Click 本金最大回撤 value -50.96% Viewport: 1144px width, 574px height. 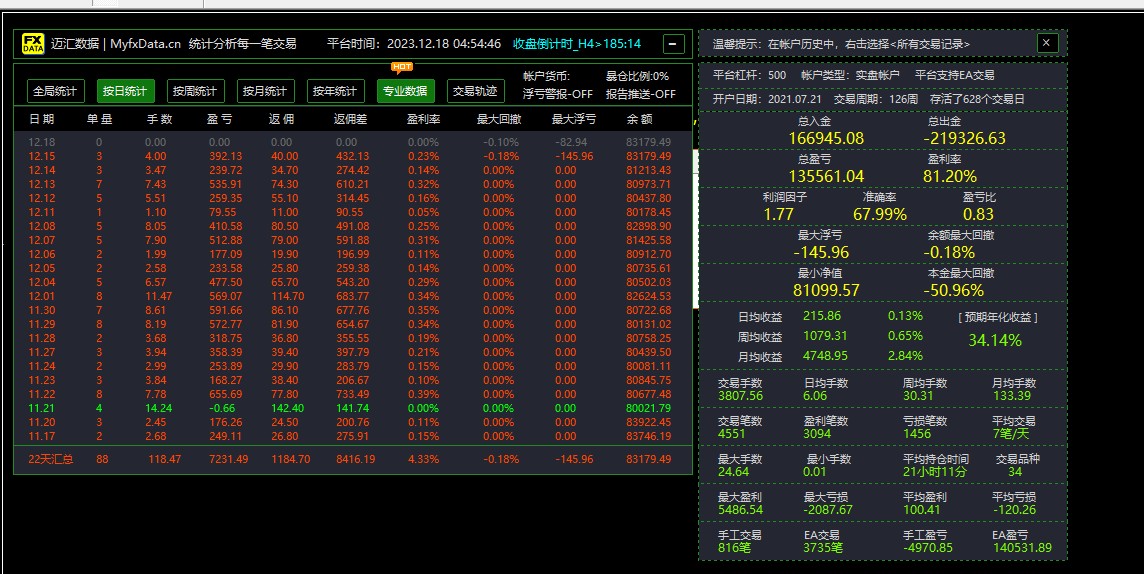click(954, 290)
